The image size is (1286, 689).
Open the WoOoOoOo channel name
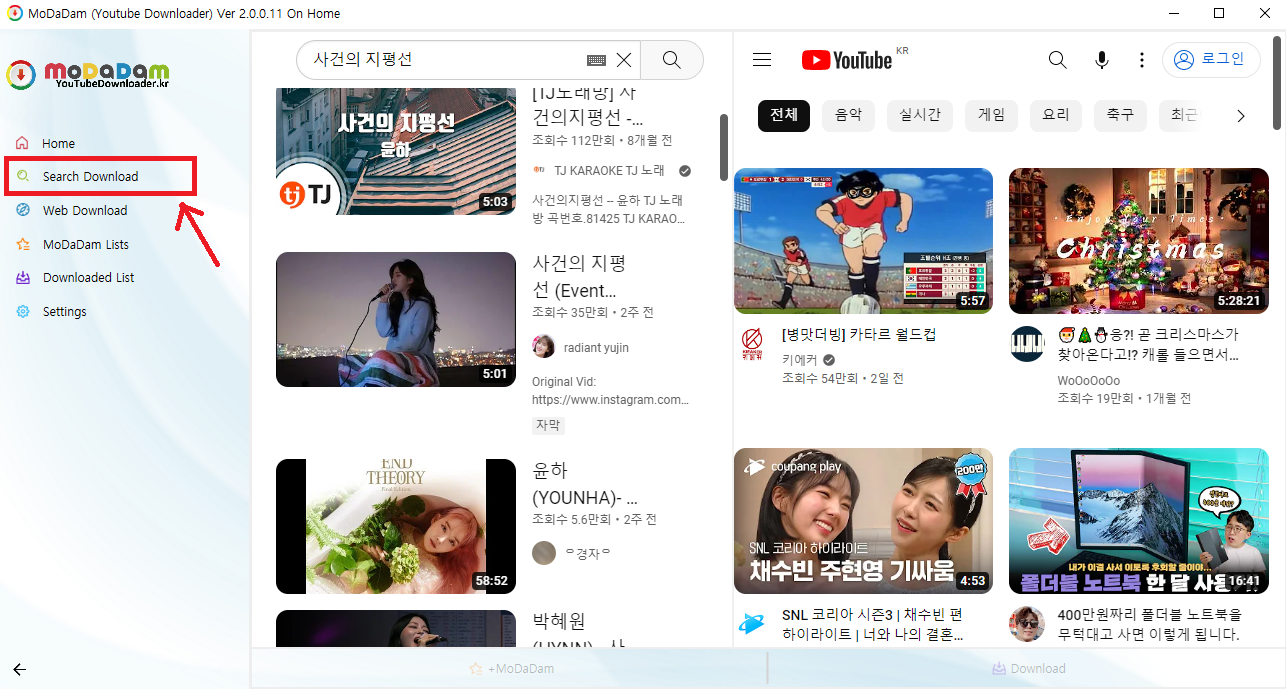(x=1089, y=380)
